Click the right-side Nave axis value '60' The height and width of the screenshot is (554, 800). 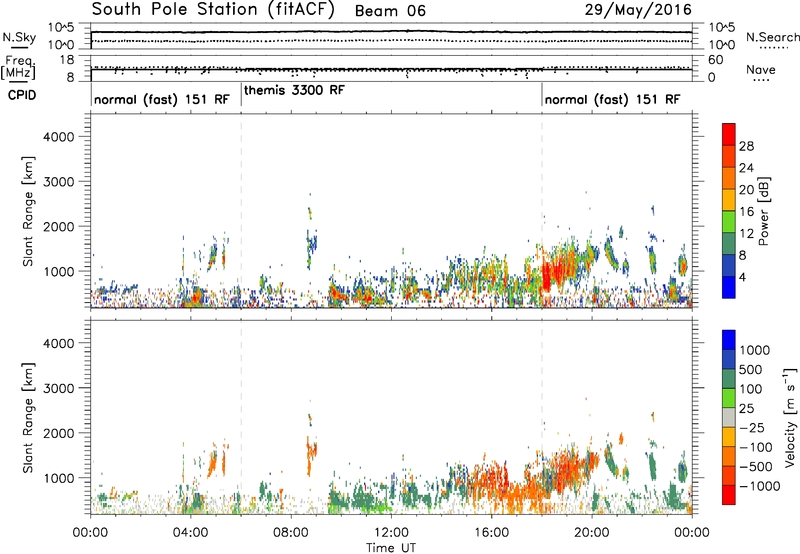716,60
